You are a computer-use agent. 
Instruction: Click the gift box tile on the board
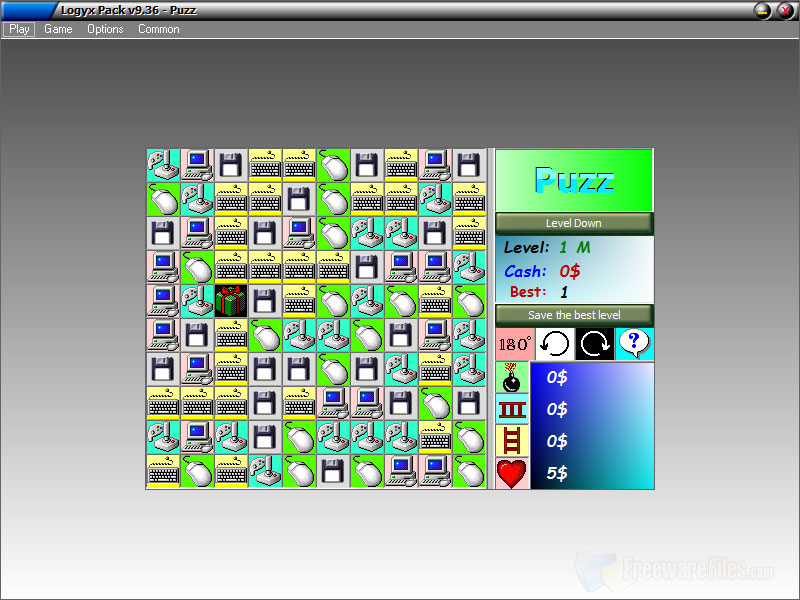pyautogui.click(x=231, y=300)
